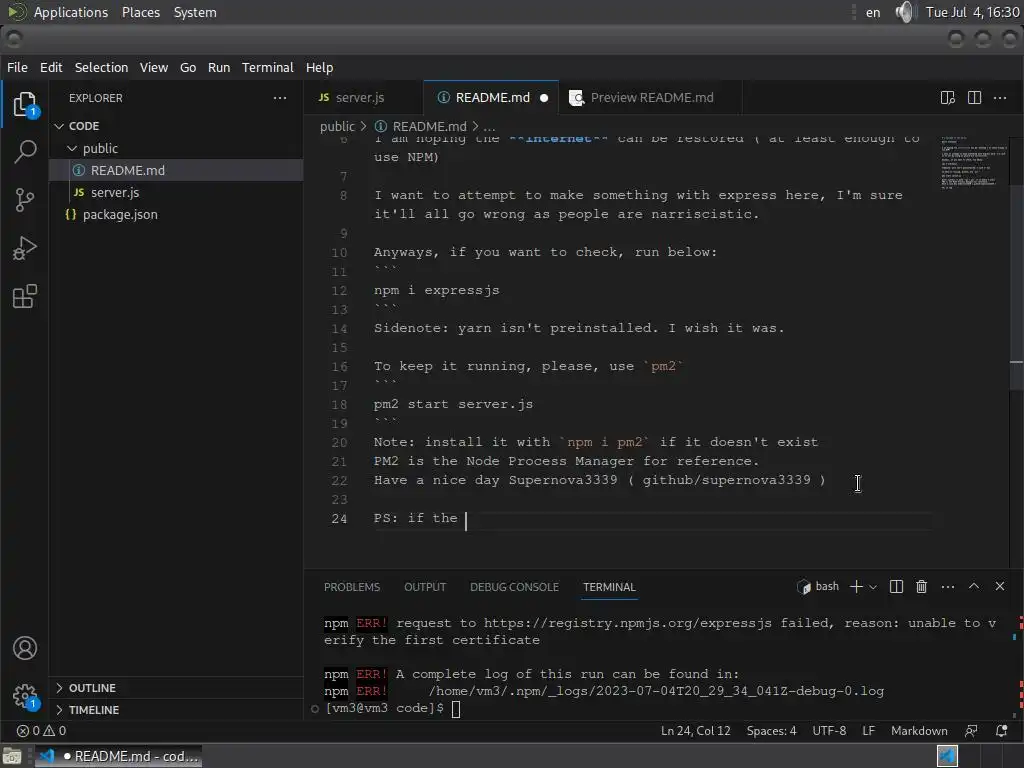This screenshot has height=768, width=1024.
Task: Open the Search view icon
Action: (x=25, y=152)
